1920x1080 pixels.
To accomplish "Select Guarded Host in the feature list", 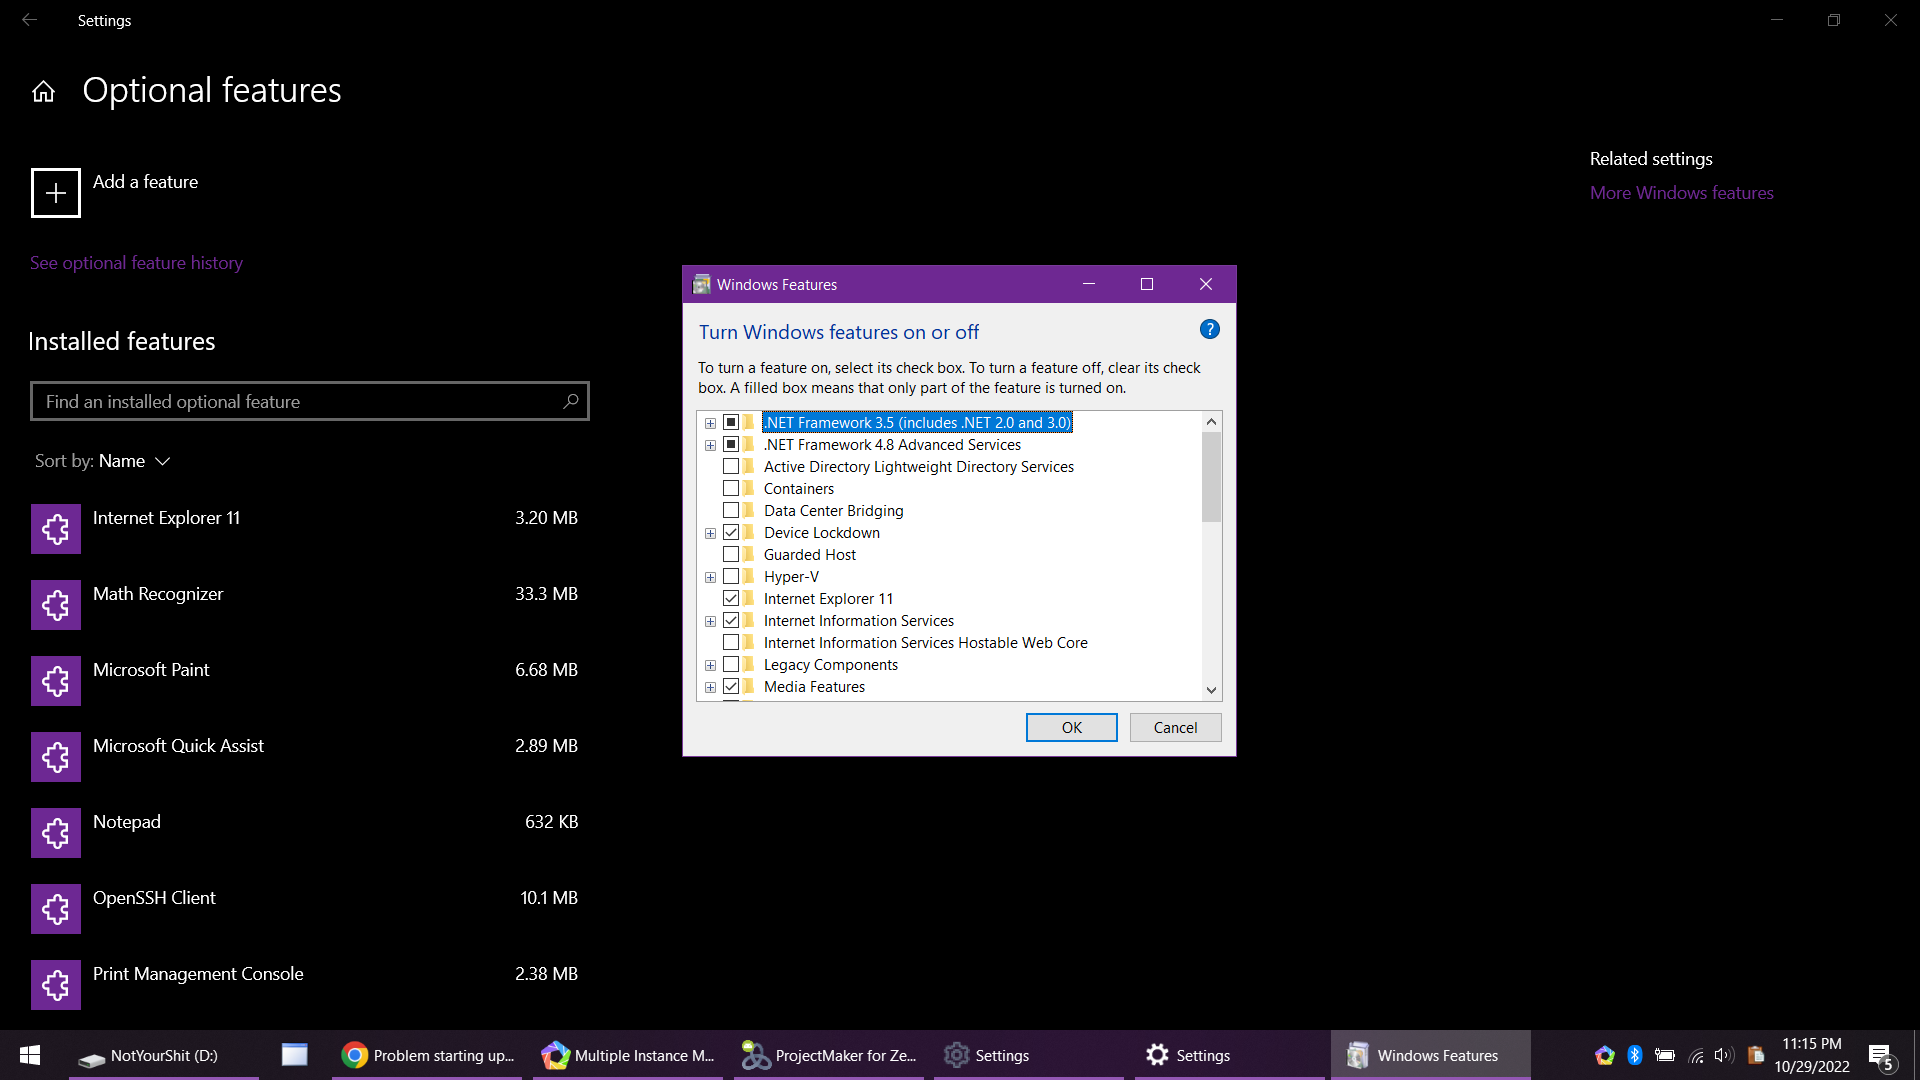I will (x=809, y=555).
